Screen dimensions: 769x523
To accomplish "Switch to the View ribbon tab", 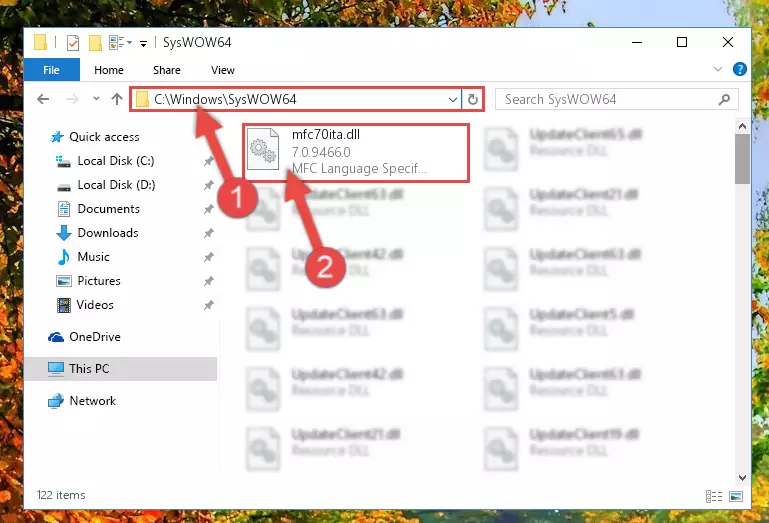I will point(223,70).
